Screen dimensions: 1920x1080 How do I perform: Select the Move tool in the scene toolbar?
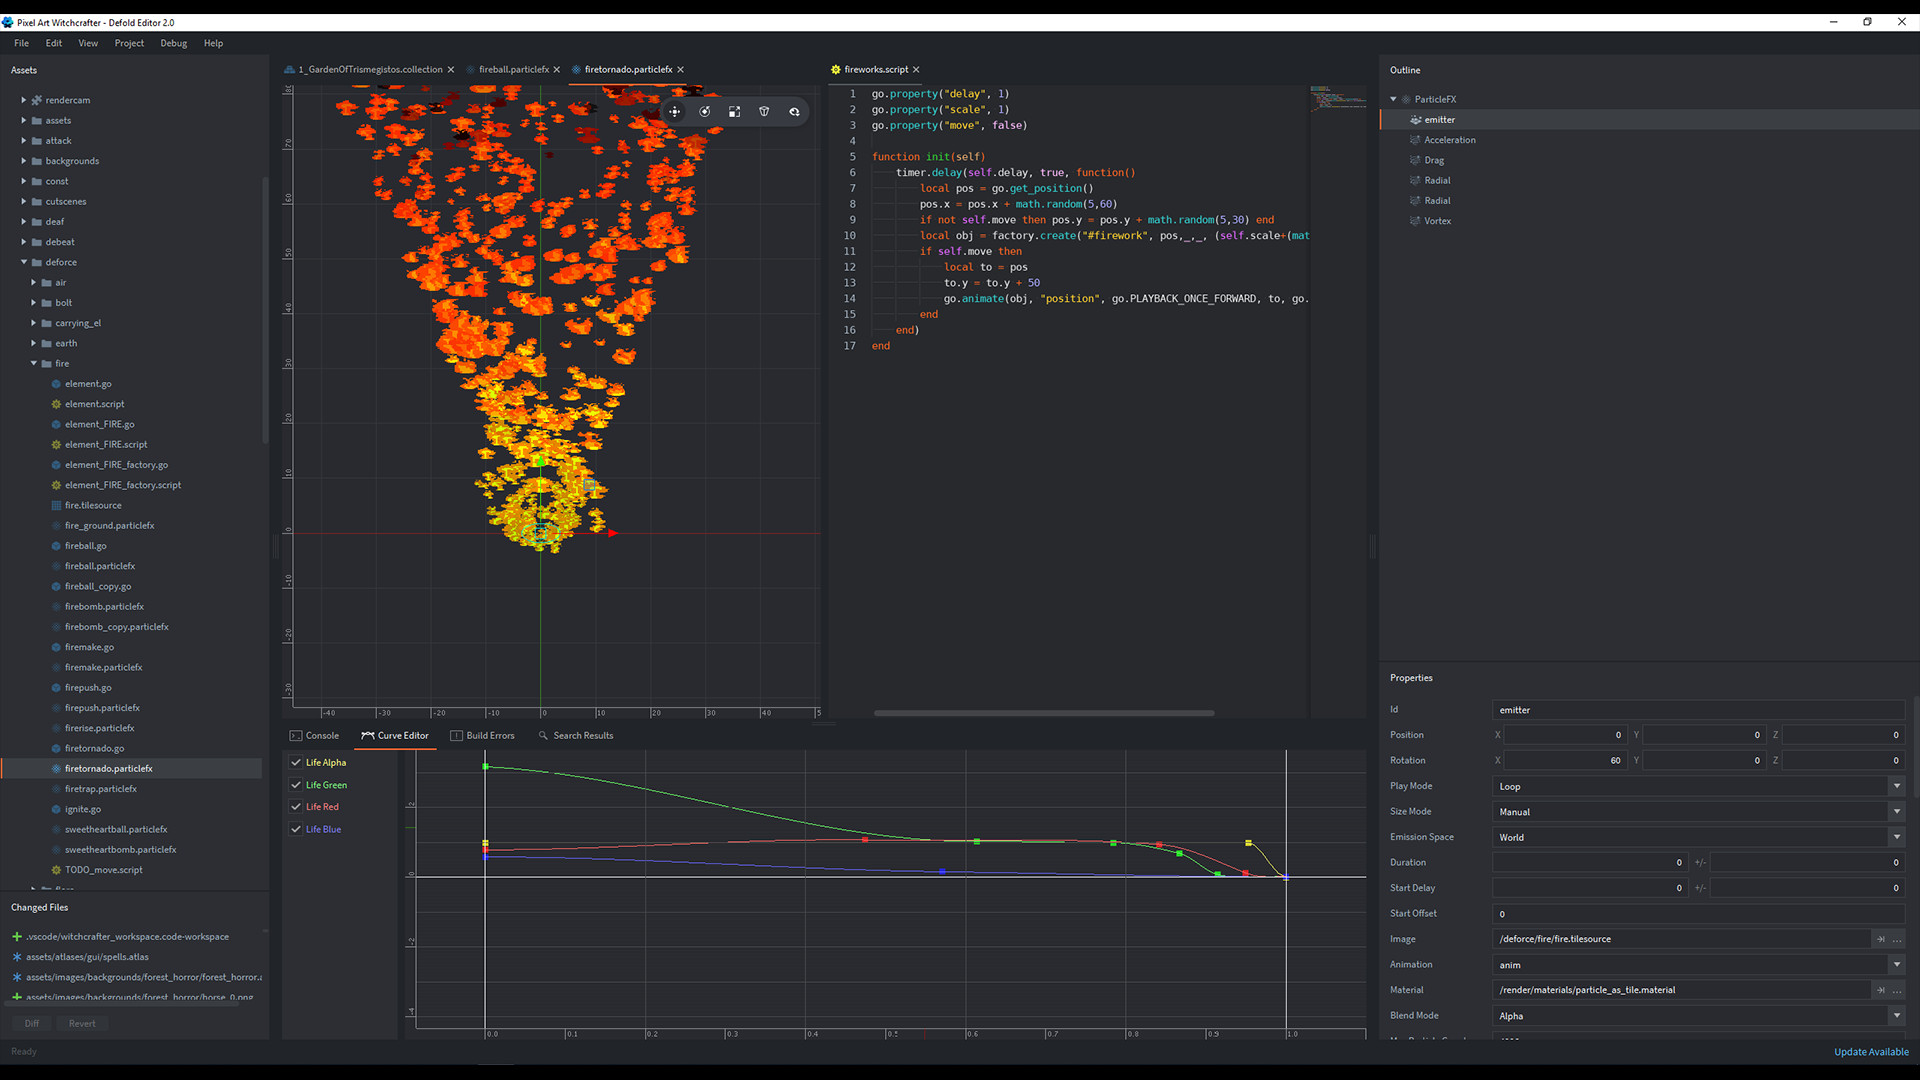[675, 111]
